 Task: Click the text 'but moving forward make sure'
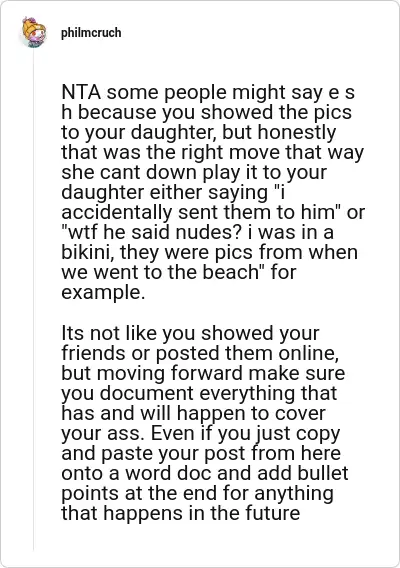click(203, 373)
